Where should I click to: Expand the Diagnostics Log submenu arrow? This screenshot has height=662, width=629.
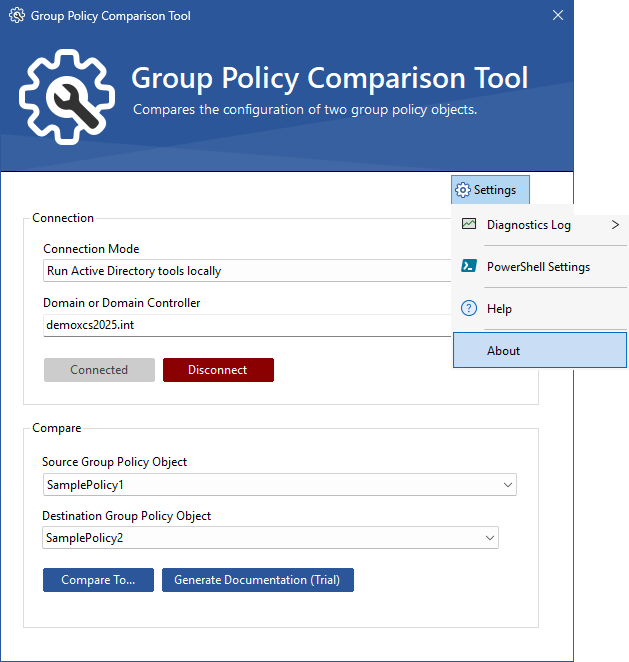pos(615,225)
